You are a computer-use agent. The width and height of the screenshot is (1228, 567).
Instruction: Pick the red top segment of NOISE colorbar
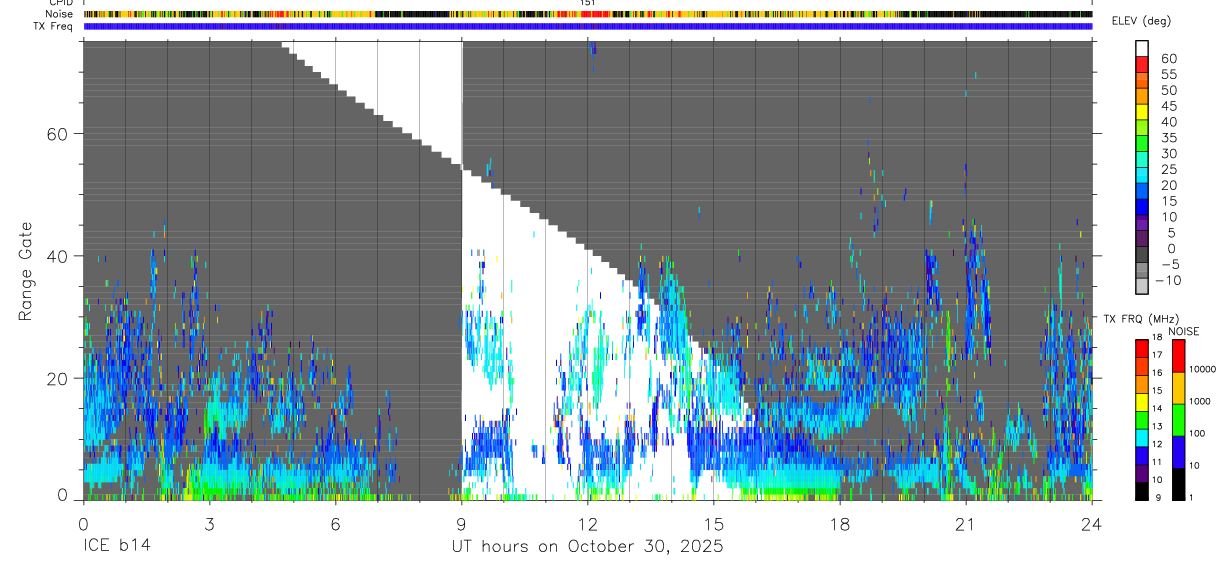click(1178, 356)
